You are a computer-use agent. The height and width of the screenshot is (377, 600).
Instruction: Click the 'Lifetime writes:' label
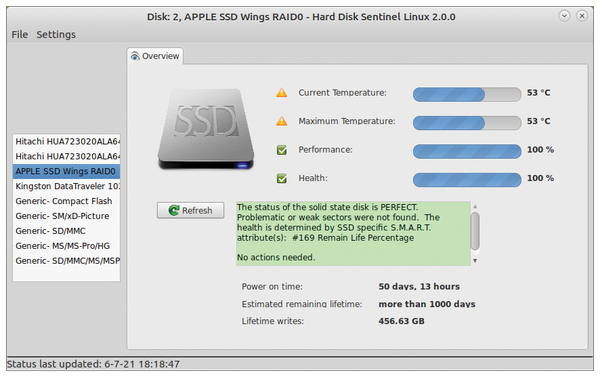pos(272,321)
